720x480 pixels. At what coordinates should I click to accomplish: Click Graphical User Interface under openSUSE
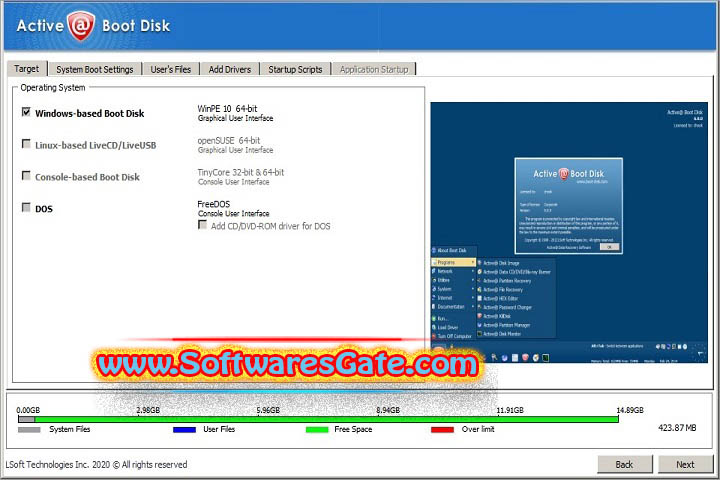236,150
